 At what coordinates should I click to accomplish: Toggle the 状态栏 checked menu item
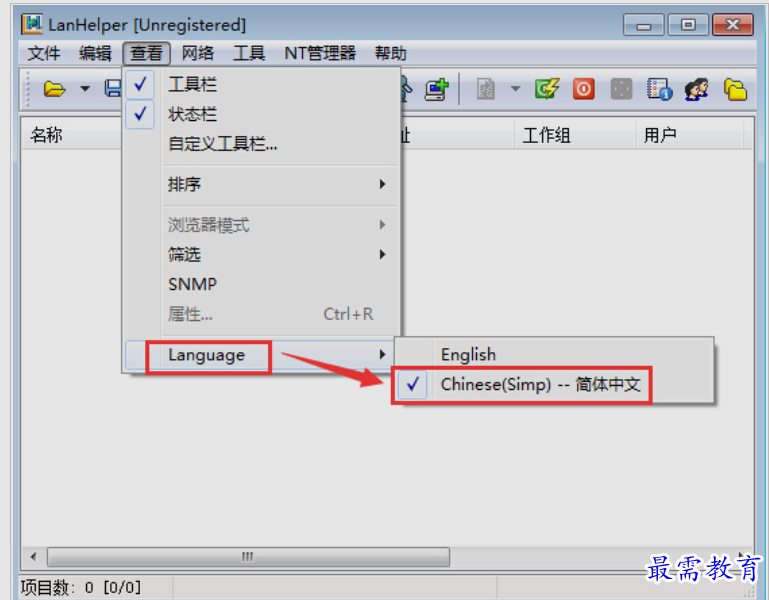pyautogui.click(x=261, y=114)
